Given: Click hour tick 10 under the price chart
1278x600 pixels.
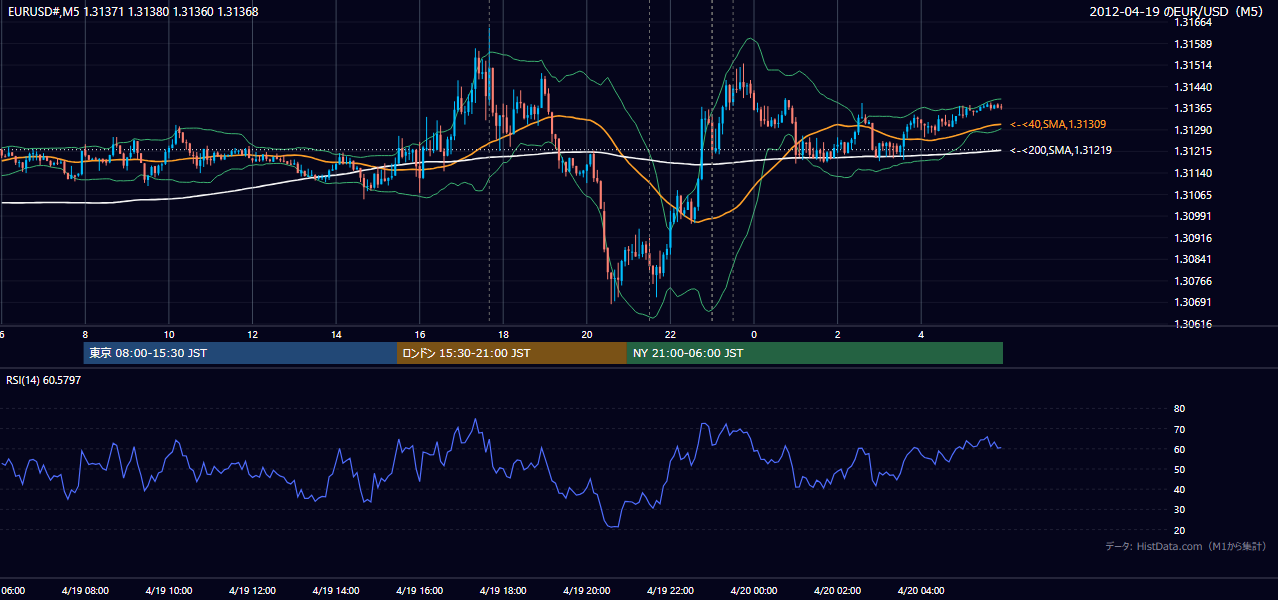Looking at the screenshot, I should pyautogui.click(x=169, y=334).
